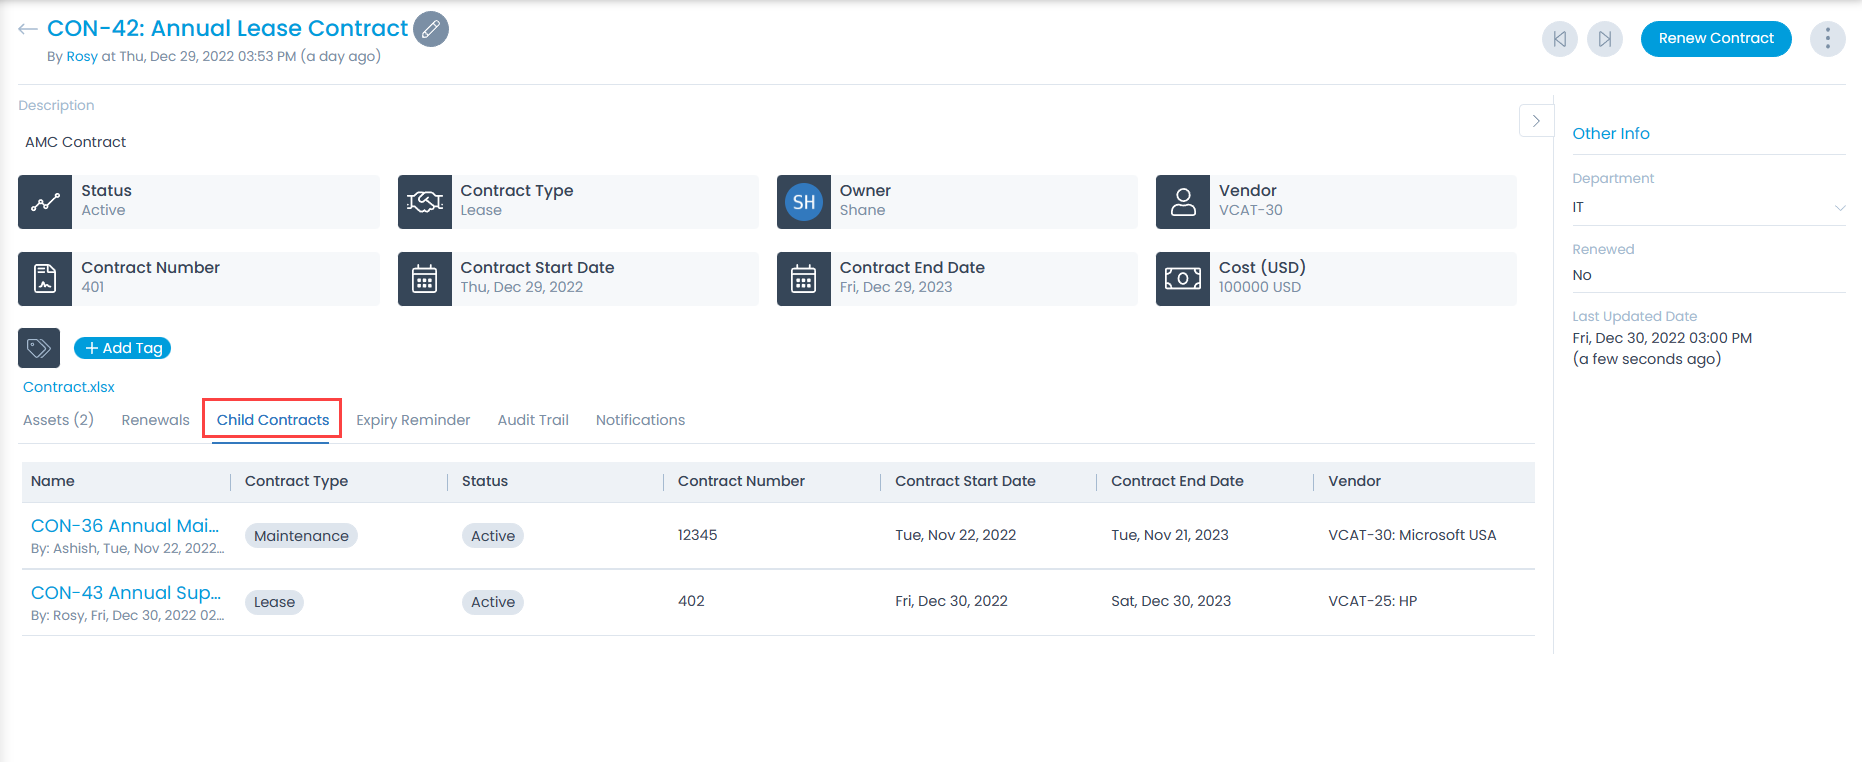
Task: Open the three-dot more options menu
Action: click(x=1827, y=39)
